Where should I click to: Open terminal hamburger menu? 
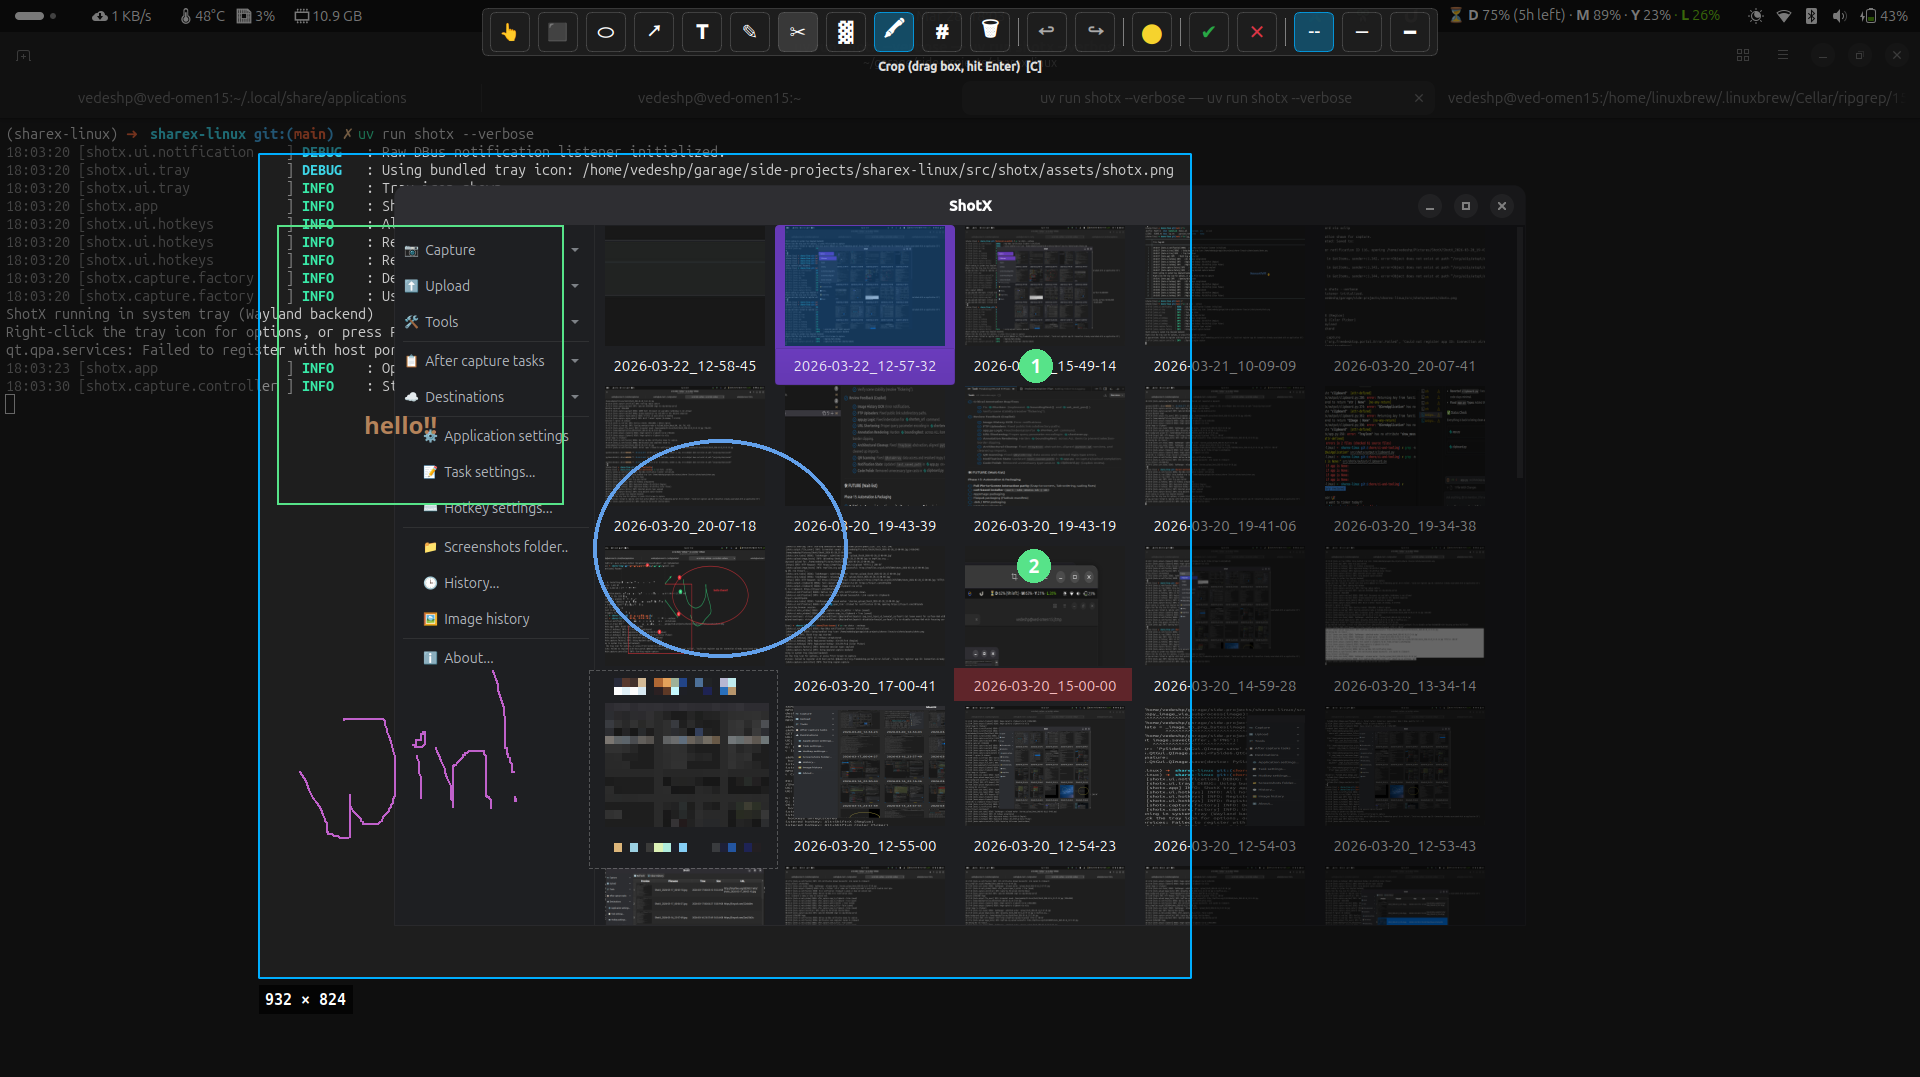click(x=1783, y=56)
